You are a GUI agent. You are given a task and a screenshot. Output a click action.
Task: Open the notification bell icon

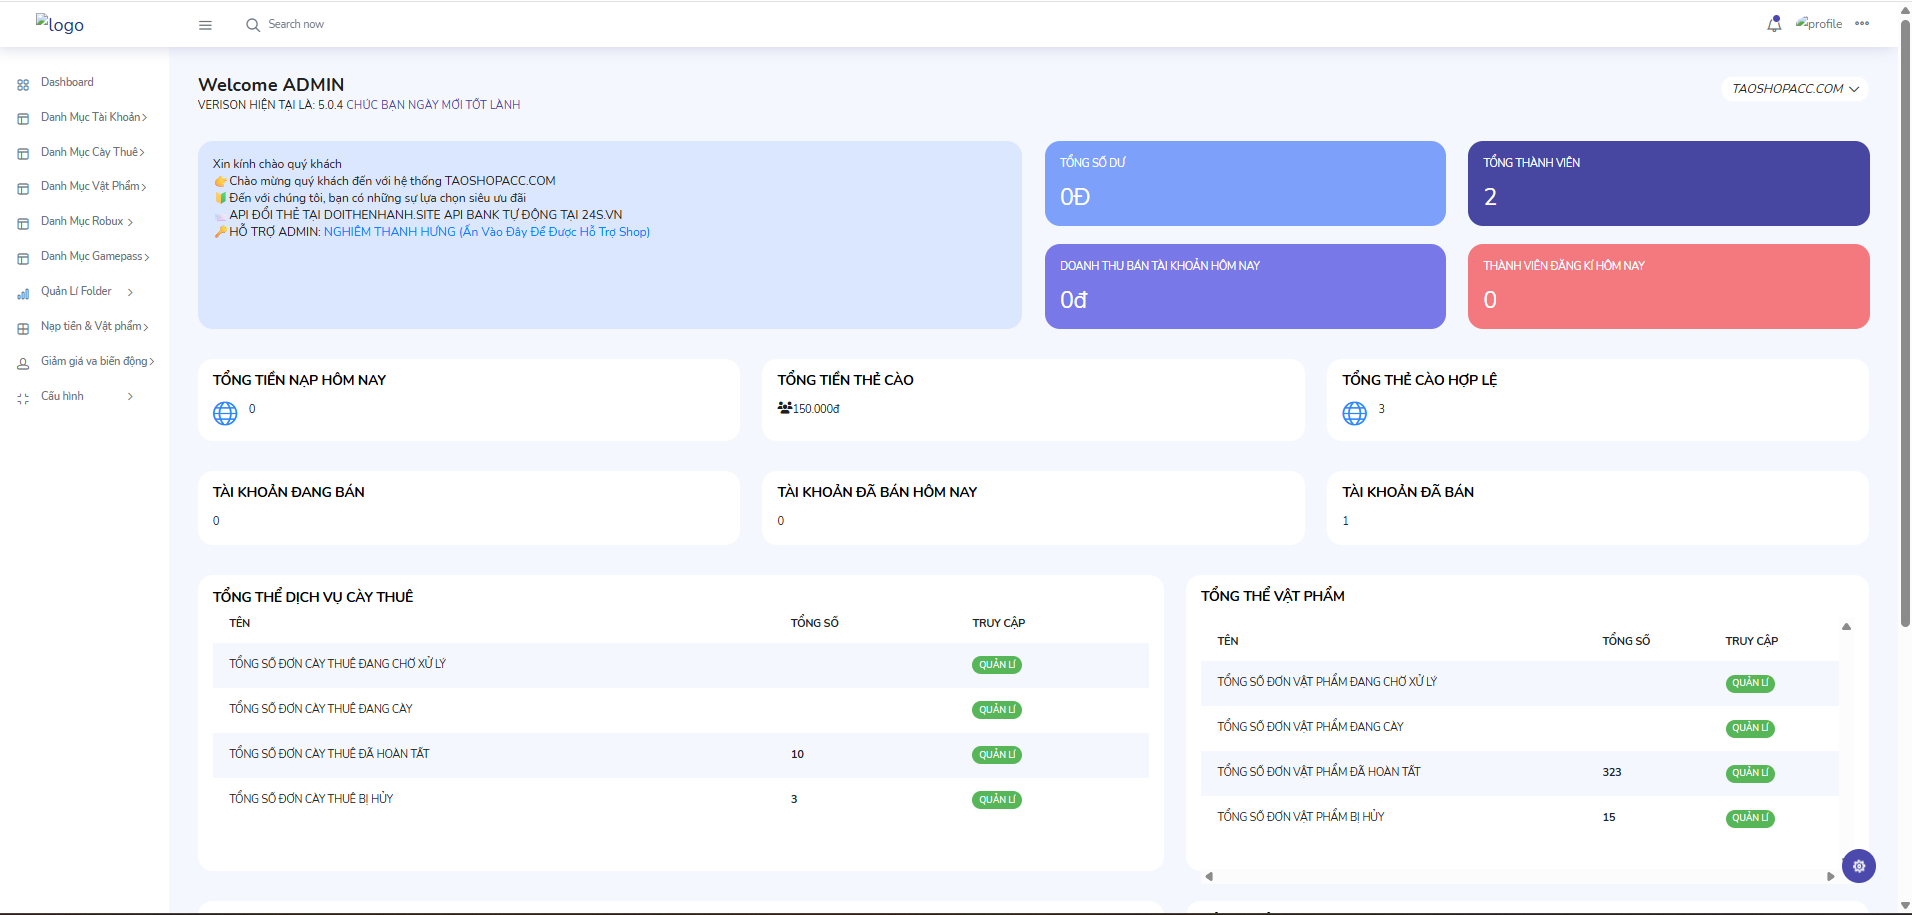(1774, 24)
